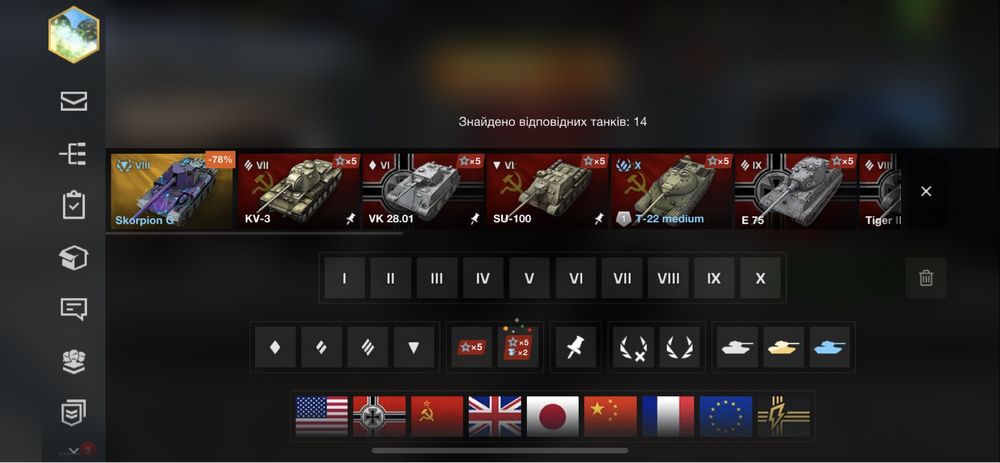Filter by the Japanese flag nation
The width and height of the screenshot is (1000, 463).
(x=553, y=416)
